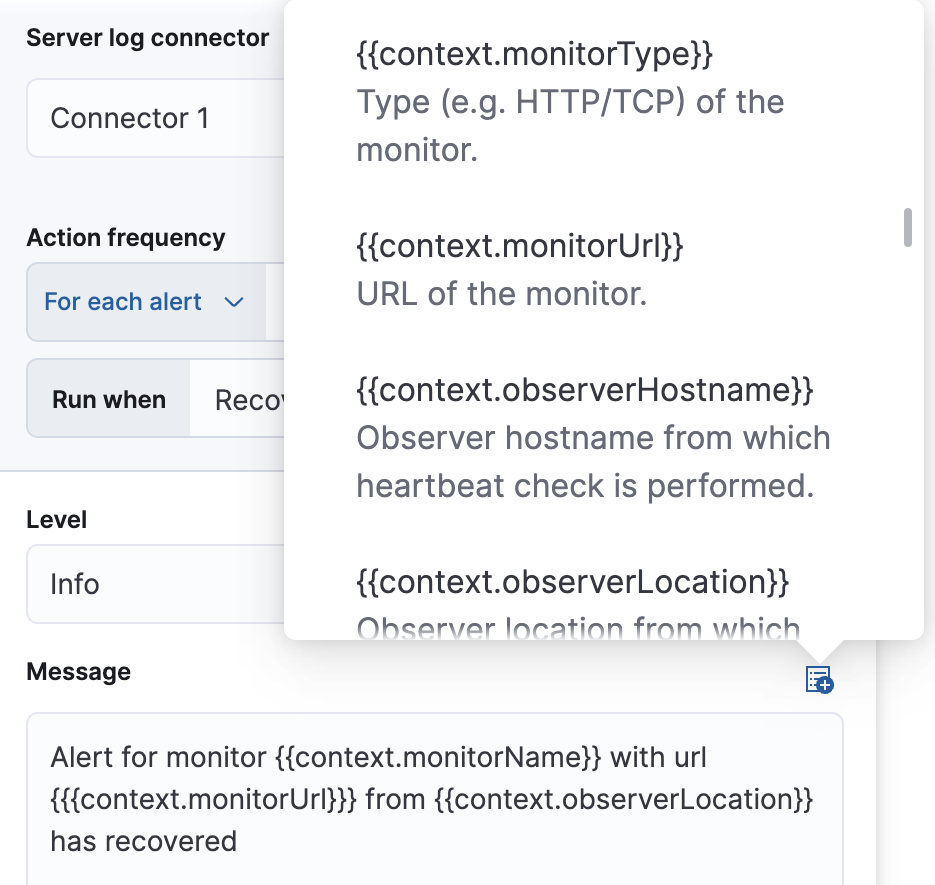Choose {{context.observerLocation}} from the list

pos(573,582)
